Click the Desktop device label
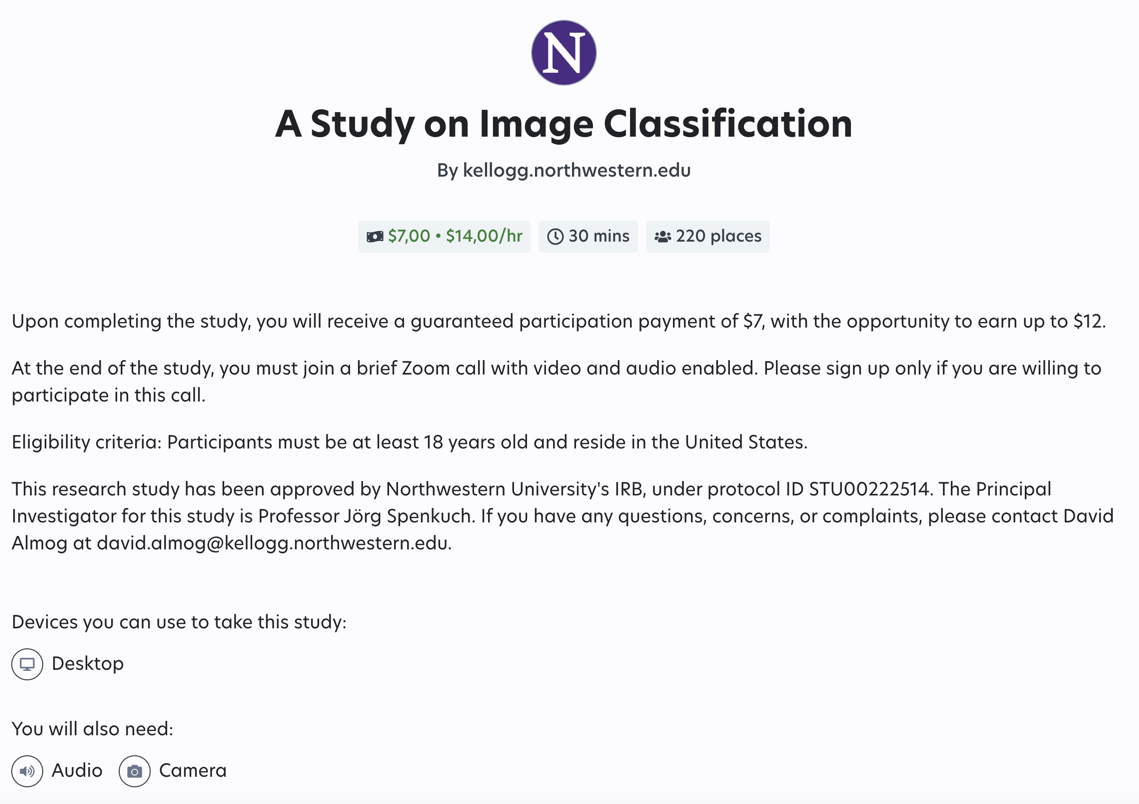Image resolution: width=1139 pixels, height=804 pixels. coord(88,664)
